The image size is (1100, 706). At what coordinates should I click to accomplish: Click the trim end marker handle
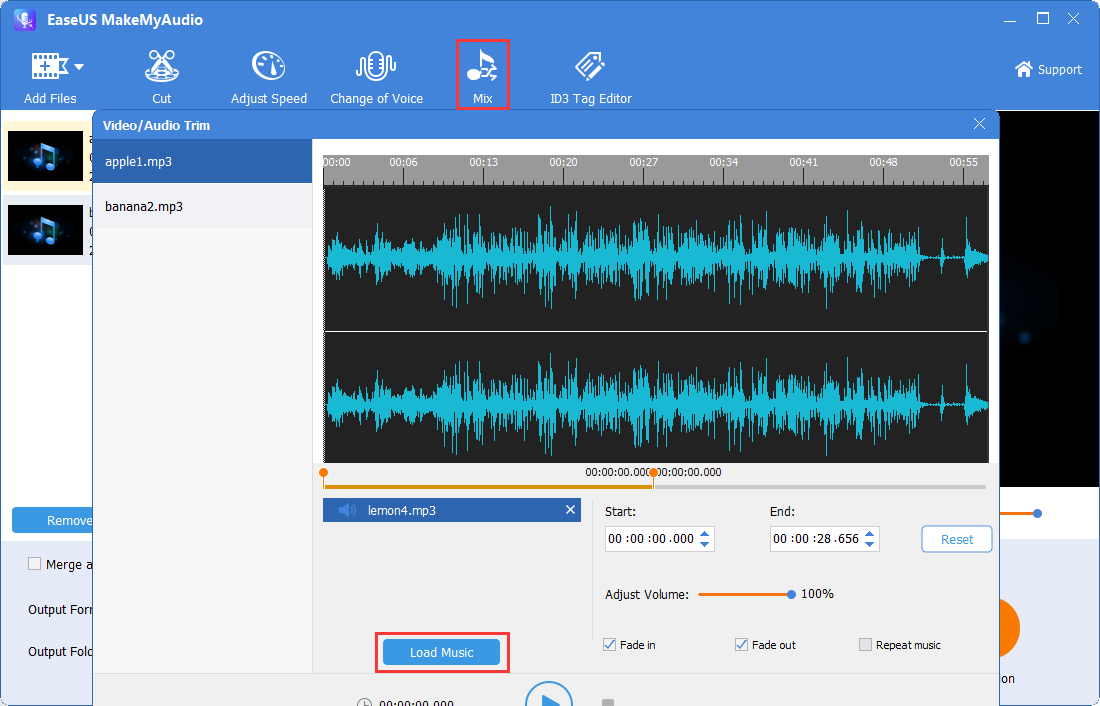[x=653, y=473]
